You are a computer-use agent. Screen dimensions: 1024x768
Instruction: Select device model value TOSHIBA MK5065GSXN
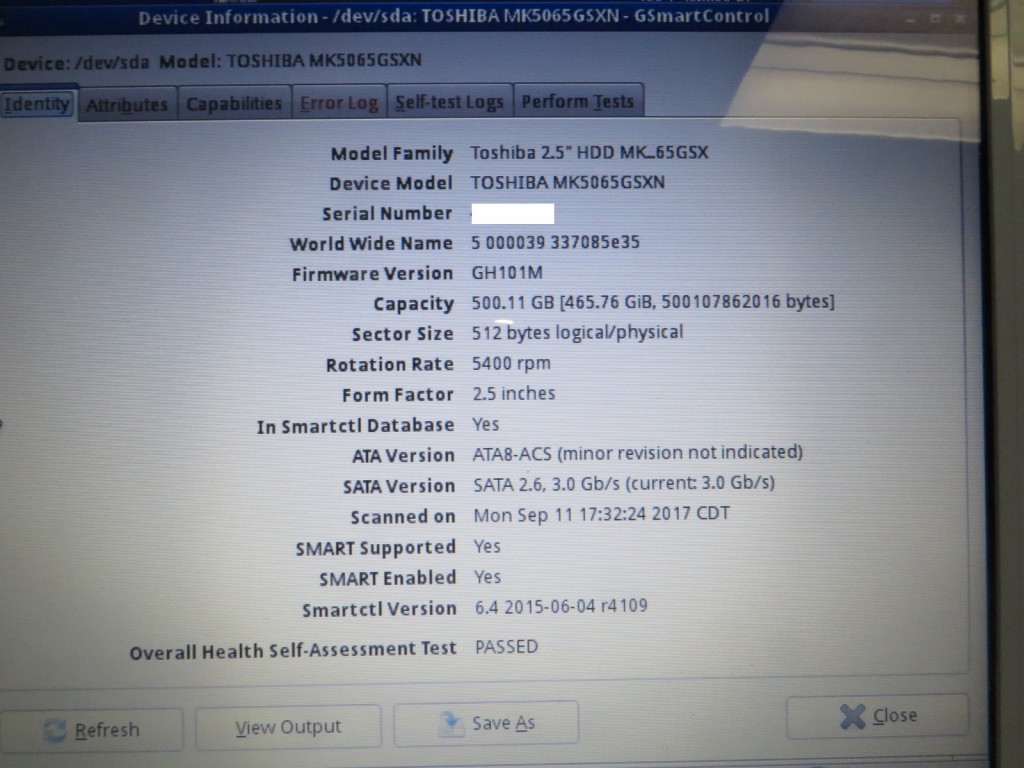click(568, 182)
